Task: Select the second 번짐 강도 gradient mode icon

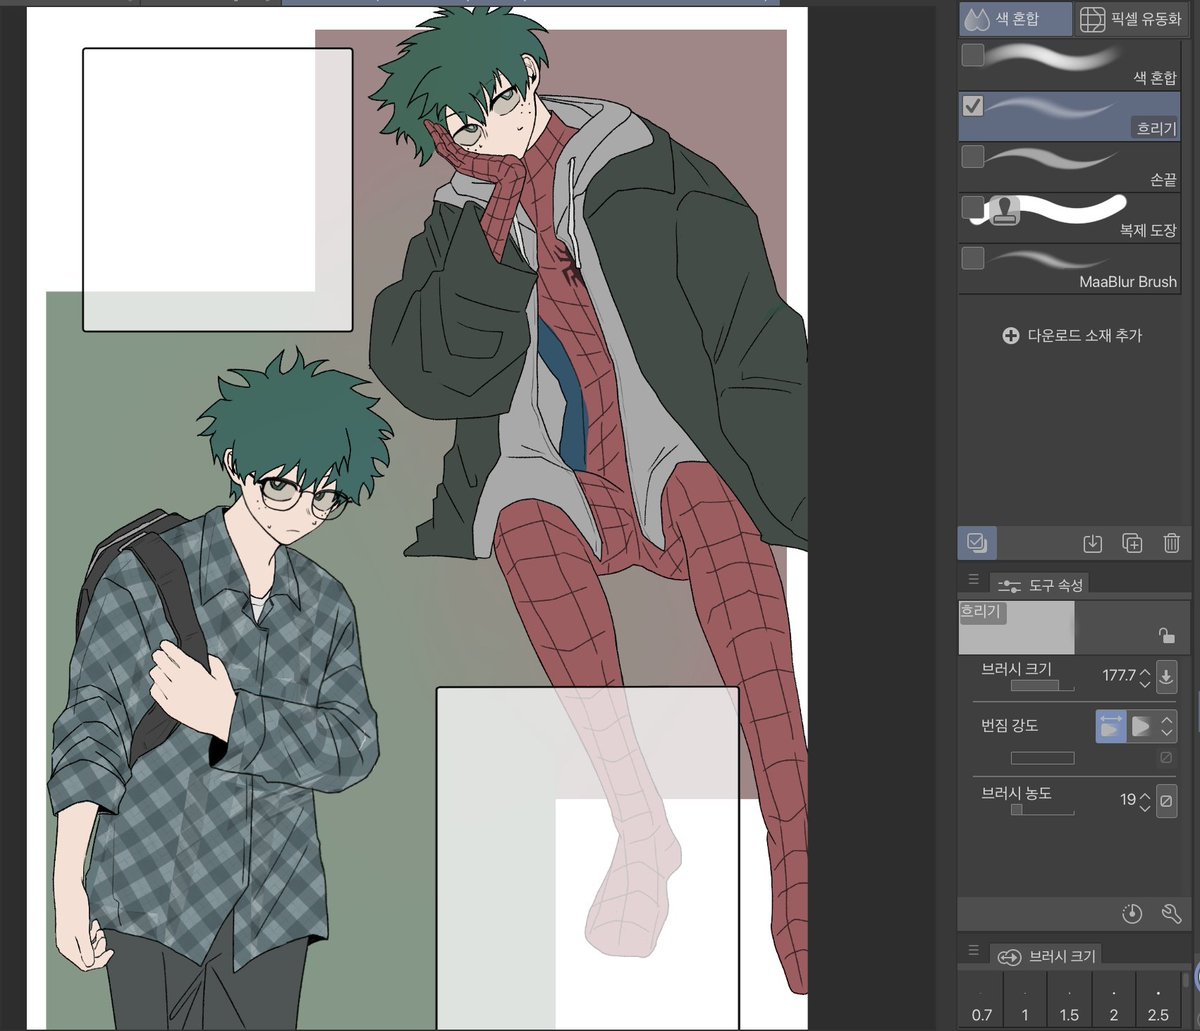Action: coord(1141,726)
